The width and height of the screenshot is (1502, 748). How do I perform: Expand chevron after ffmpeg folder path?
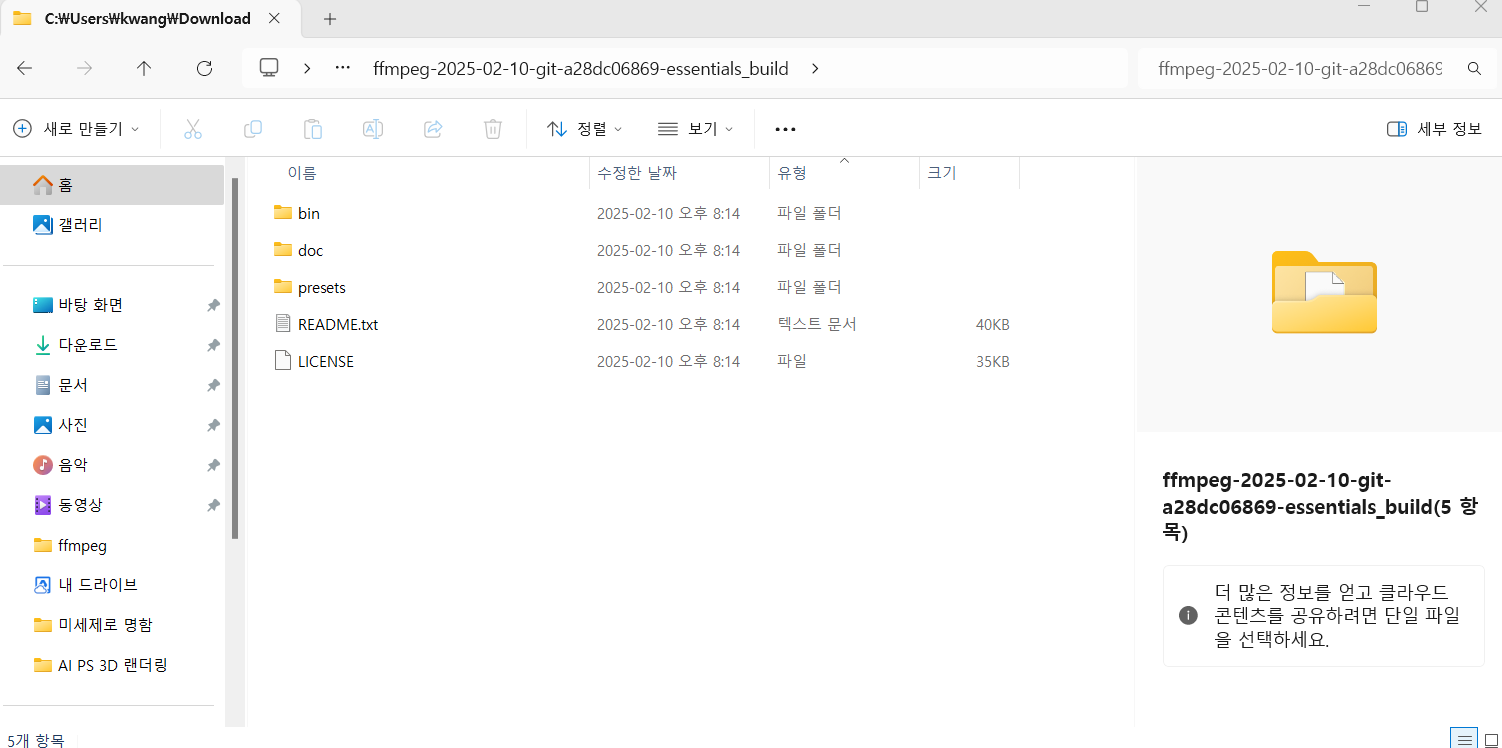pyautogui.click(x=815, y=68)
